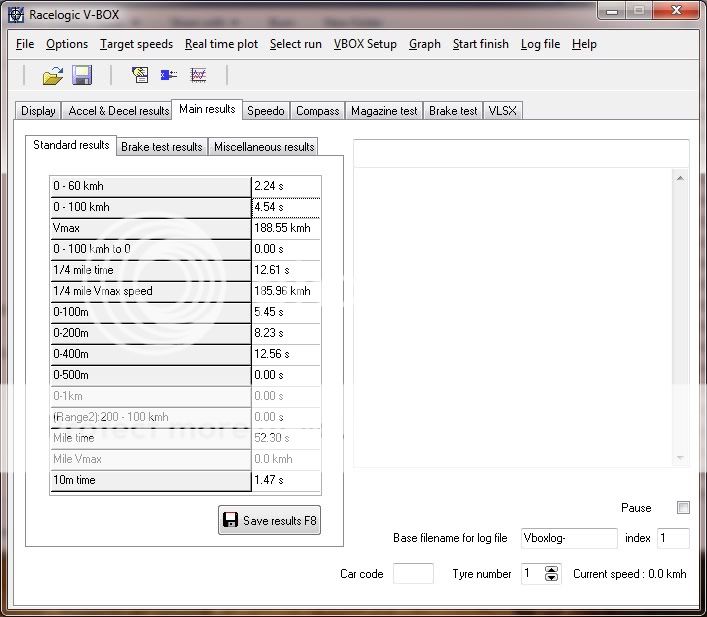707x617 pixels.
Task: Switch to the VLSX tab
Action: coord(503,111)
